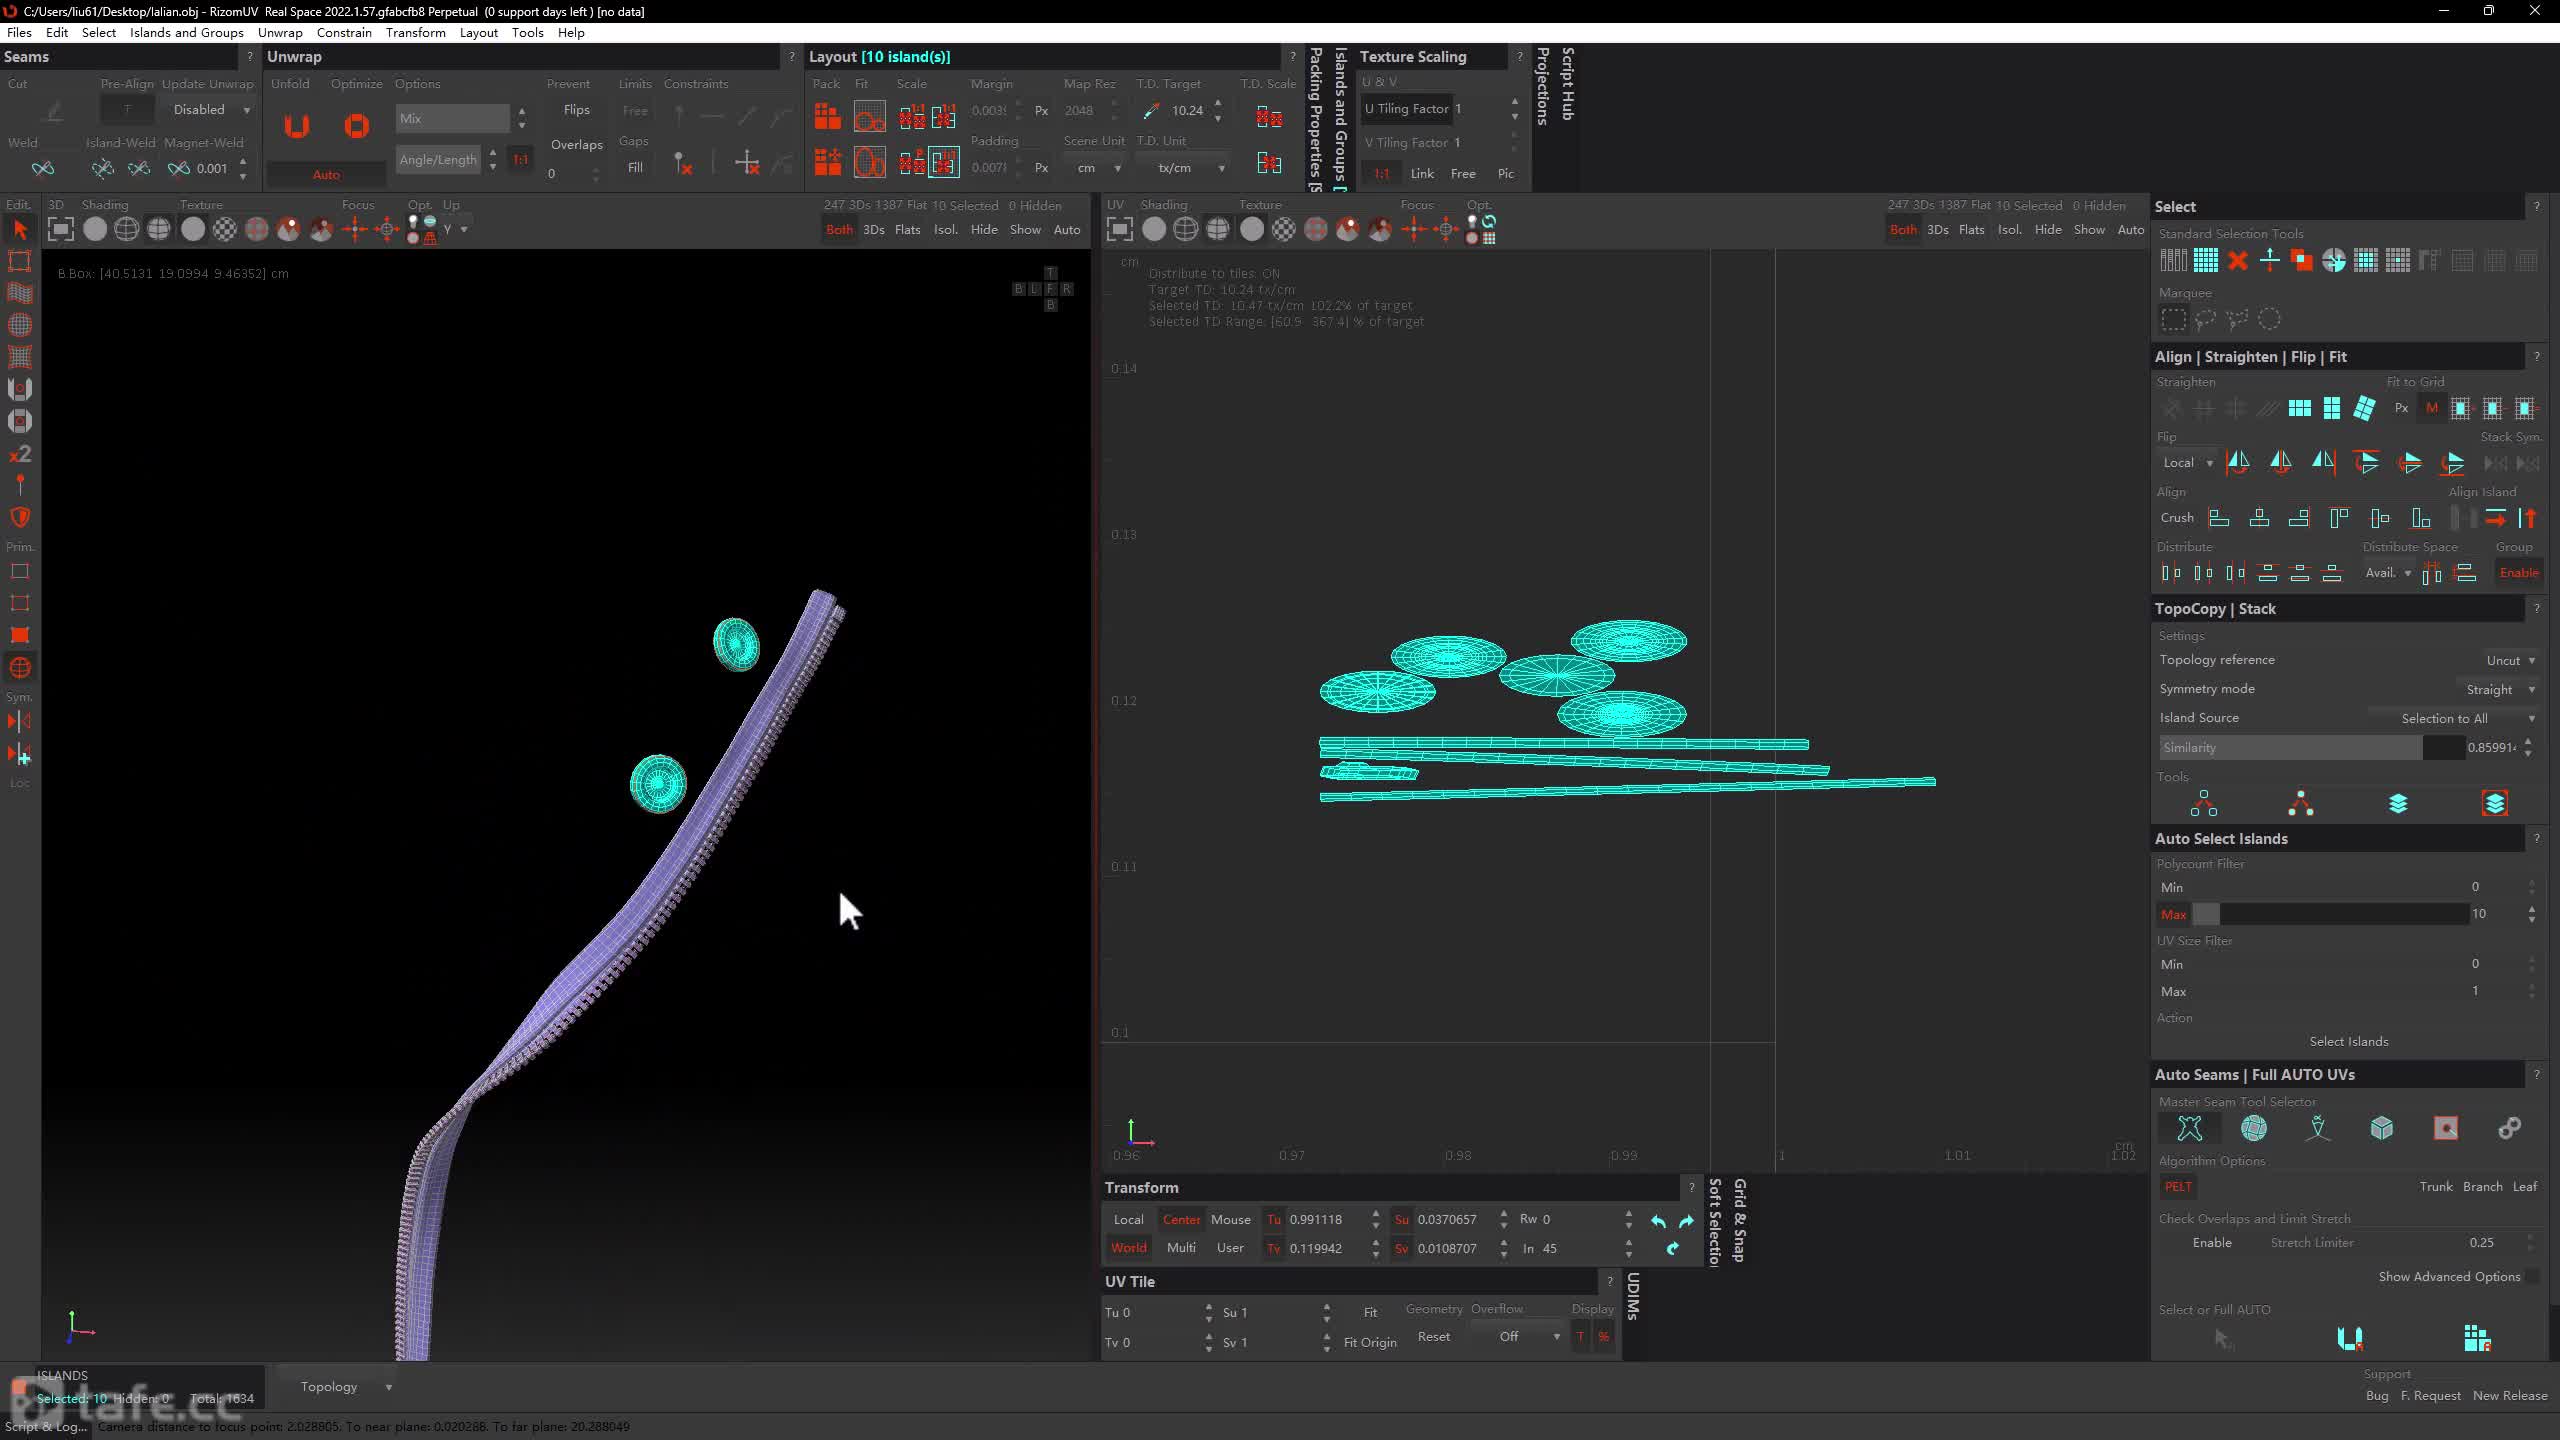Click the Isol. button in 3D viewport
The height and width of the screenshot is (1440, 2560).
[x=946, y=229]
